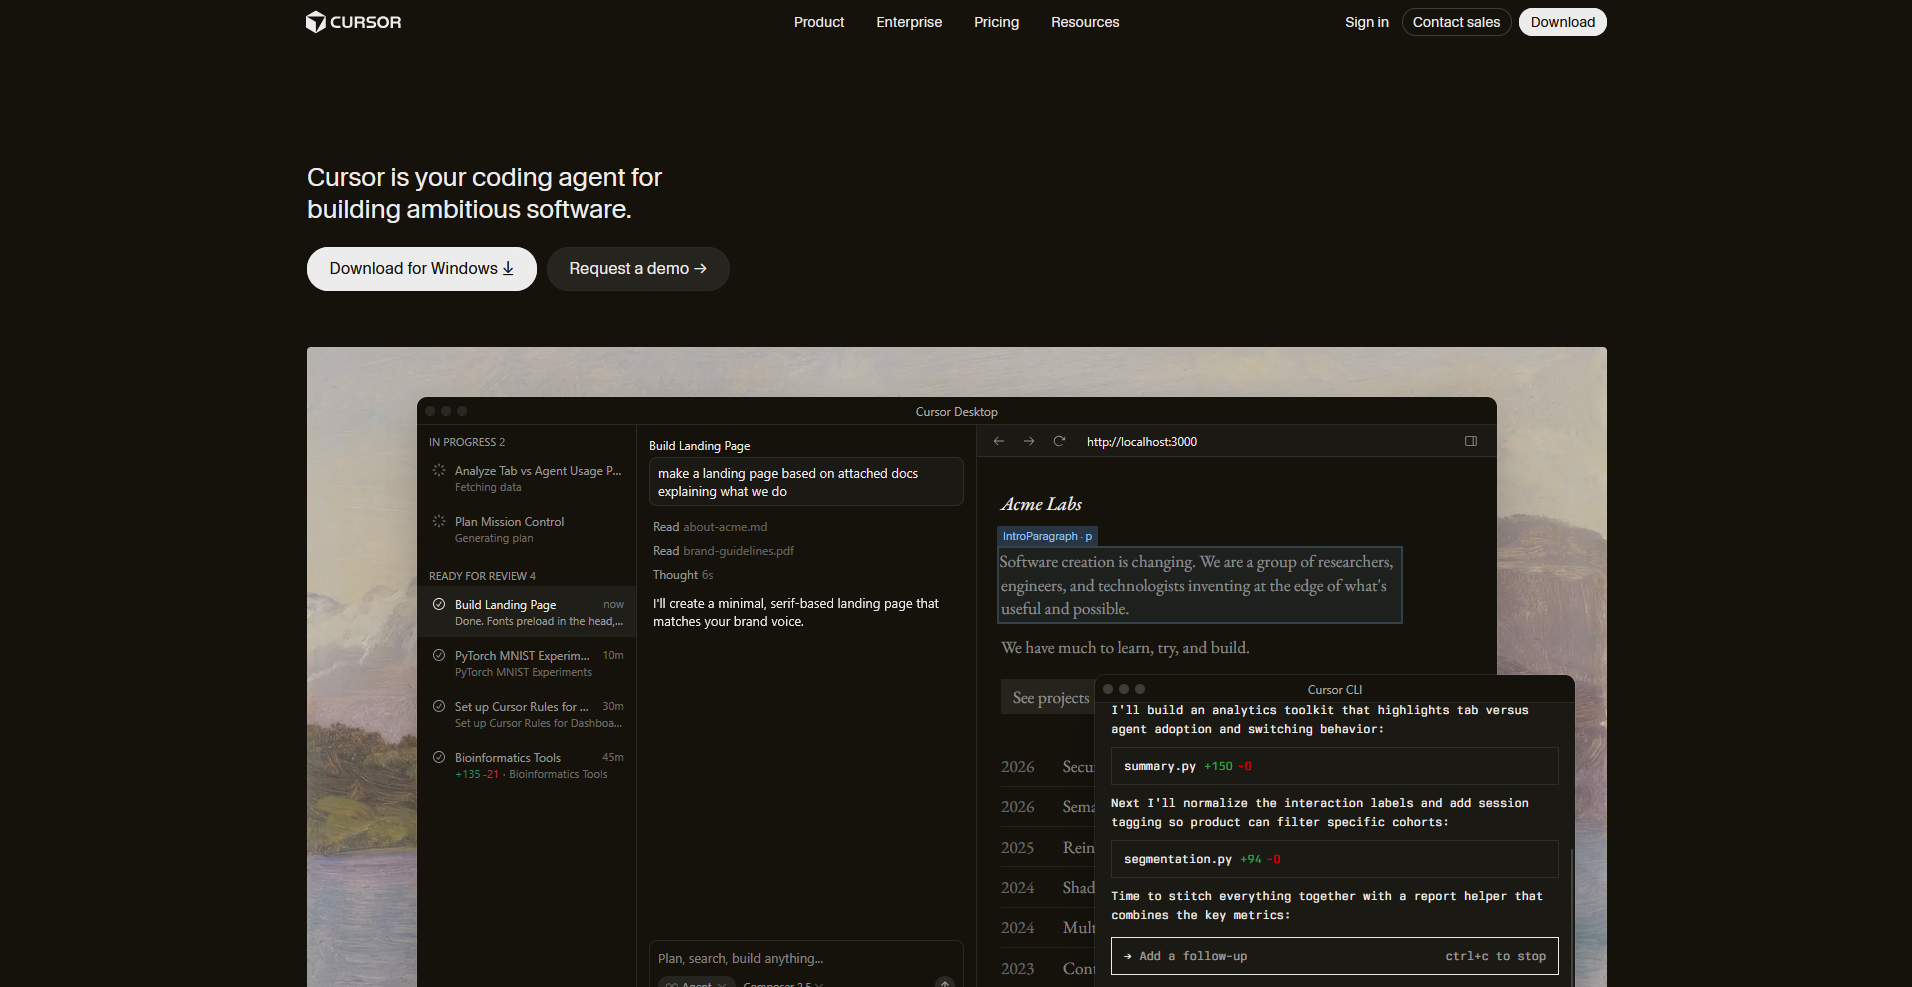Screen dimensions: 1912x987
Task: Go forward in the localhost preview browser
Action: [x=1029, y=441]
